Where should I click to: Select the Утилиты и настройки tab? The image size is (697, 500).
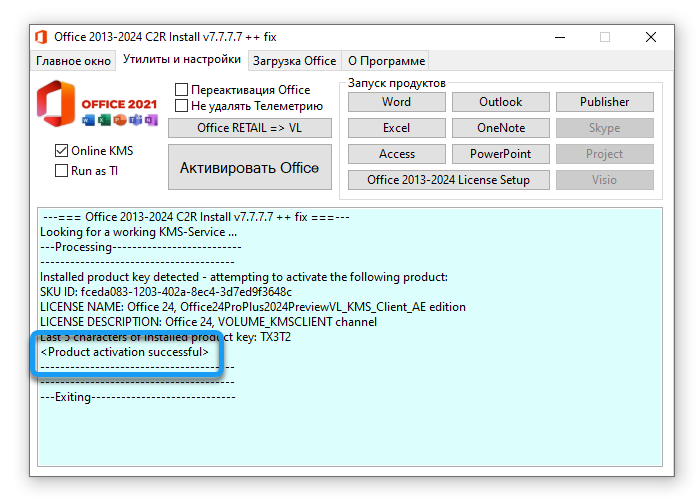pyautogui.click(x=182, y=60)
